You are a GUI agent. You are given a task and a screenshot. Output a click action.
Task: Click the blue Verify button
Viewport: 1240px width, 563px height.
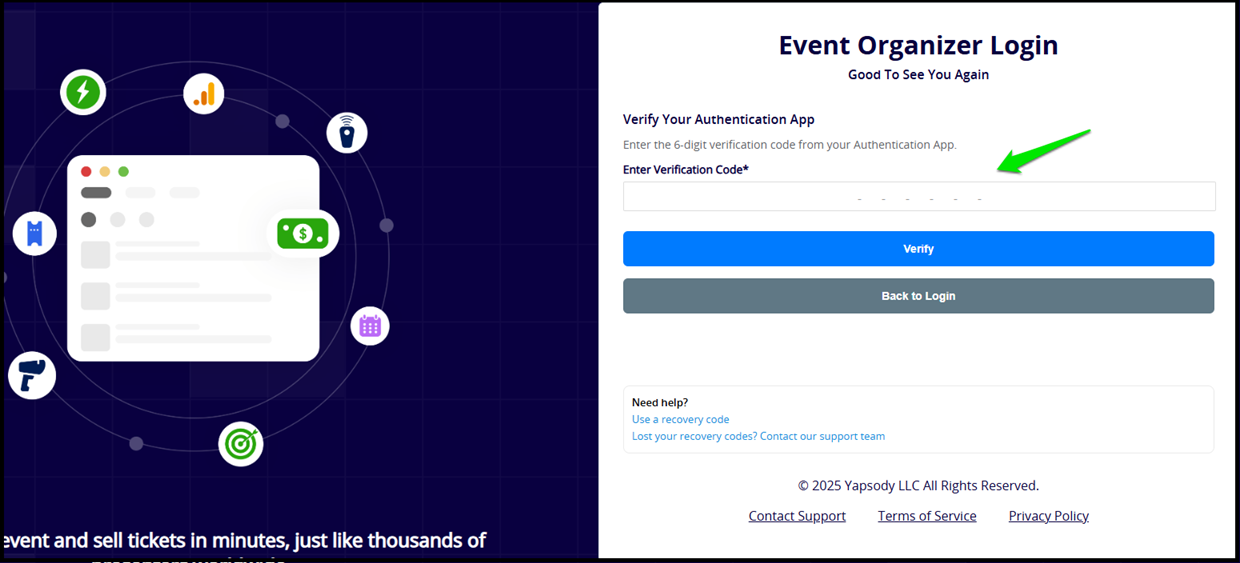pos(918,249)
